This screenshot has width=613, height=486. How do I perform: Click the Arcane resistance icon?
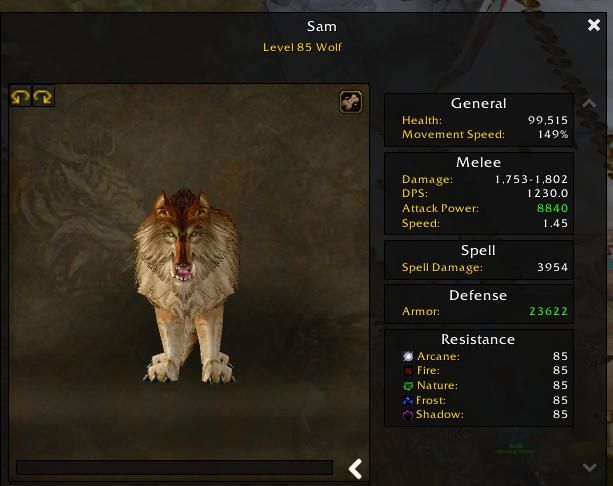click(x=408, y=356)
